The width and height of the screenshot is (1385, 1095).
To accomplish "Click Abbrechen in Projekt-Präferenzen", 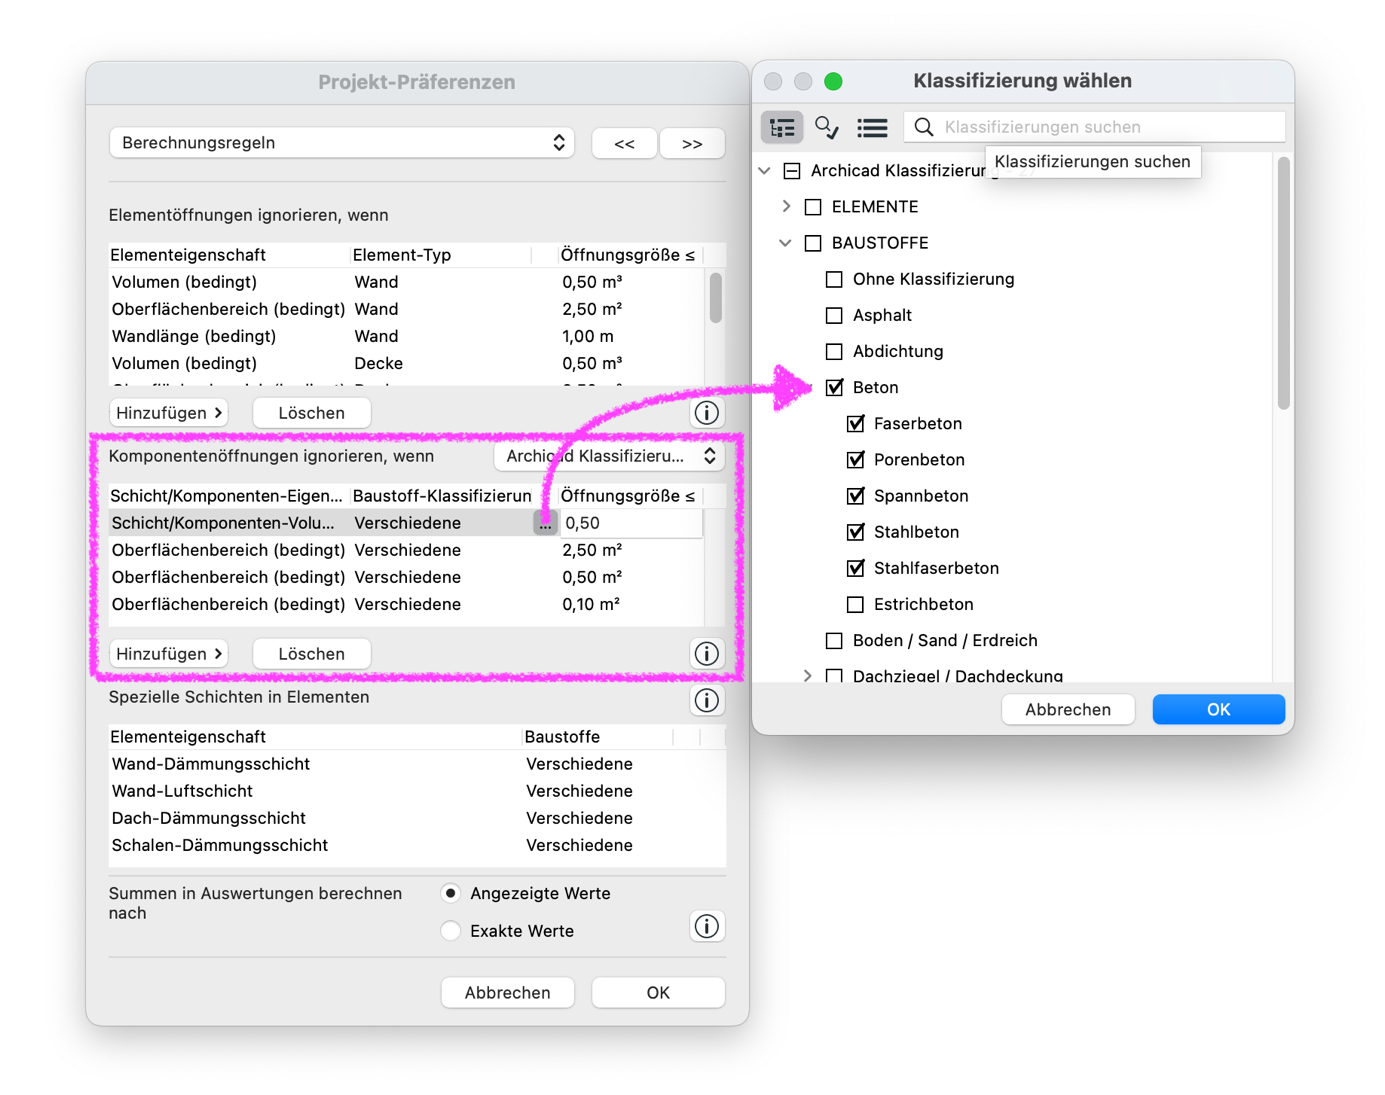I will [x=507, y=992].
